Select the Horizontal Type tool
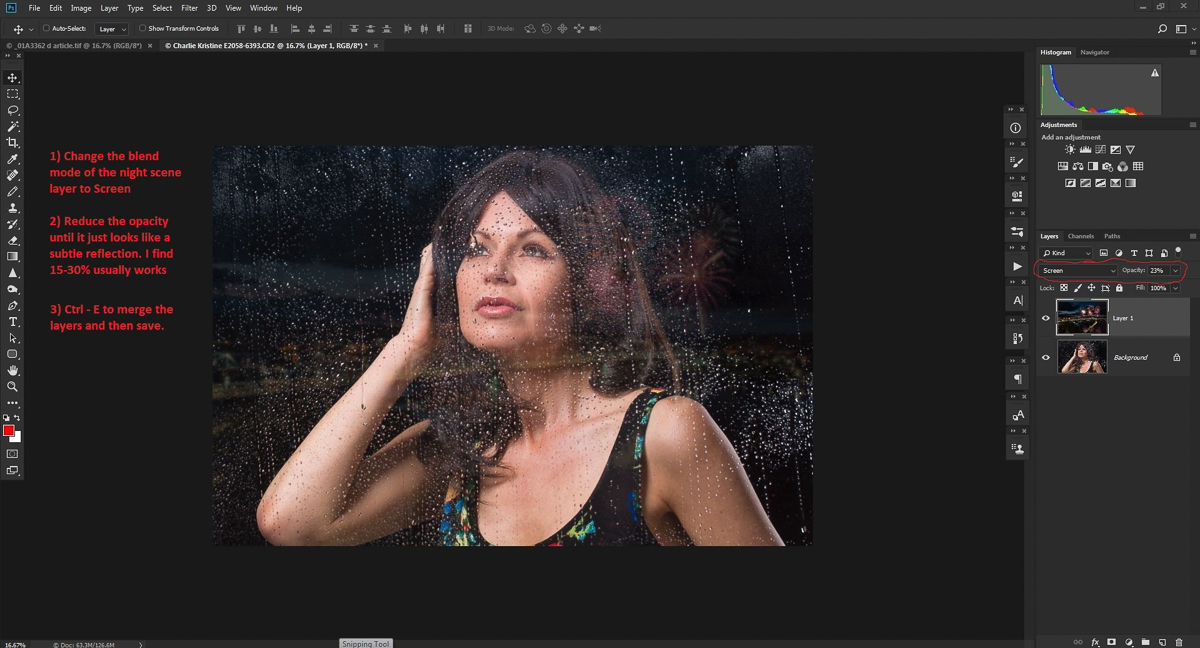Screen dimensions: 1200x648 (13, 322)
